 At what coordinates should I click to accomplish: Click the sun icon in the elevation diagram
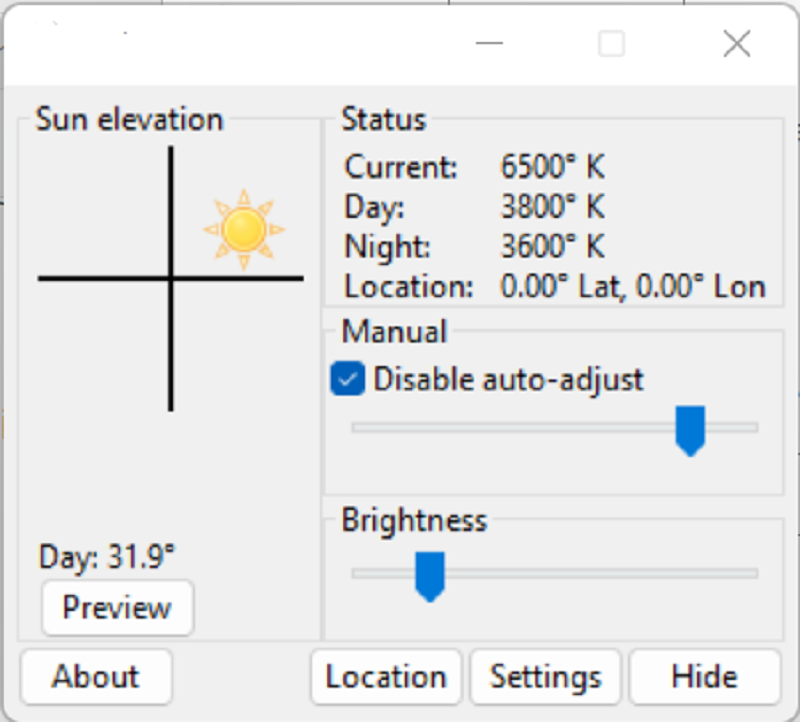pyautogui.click(x=244, y=230)
